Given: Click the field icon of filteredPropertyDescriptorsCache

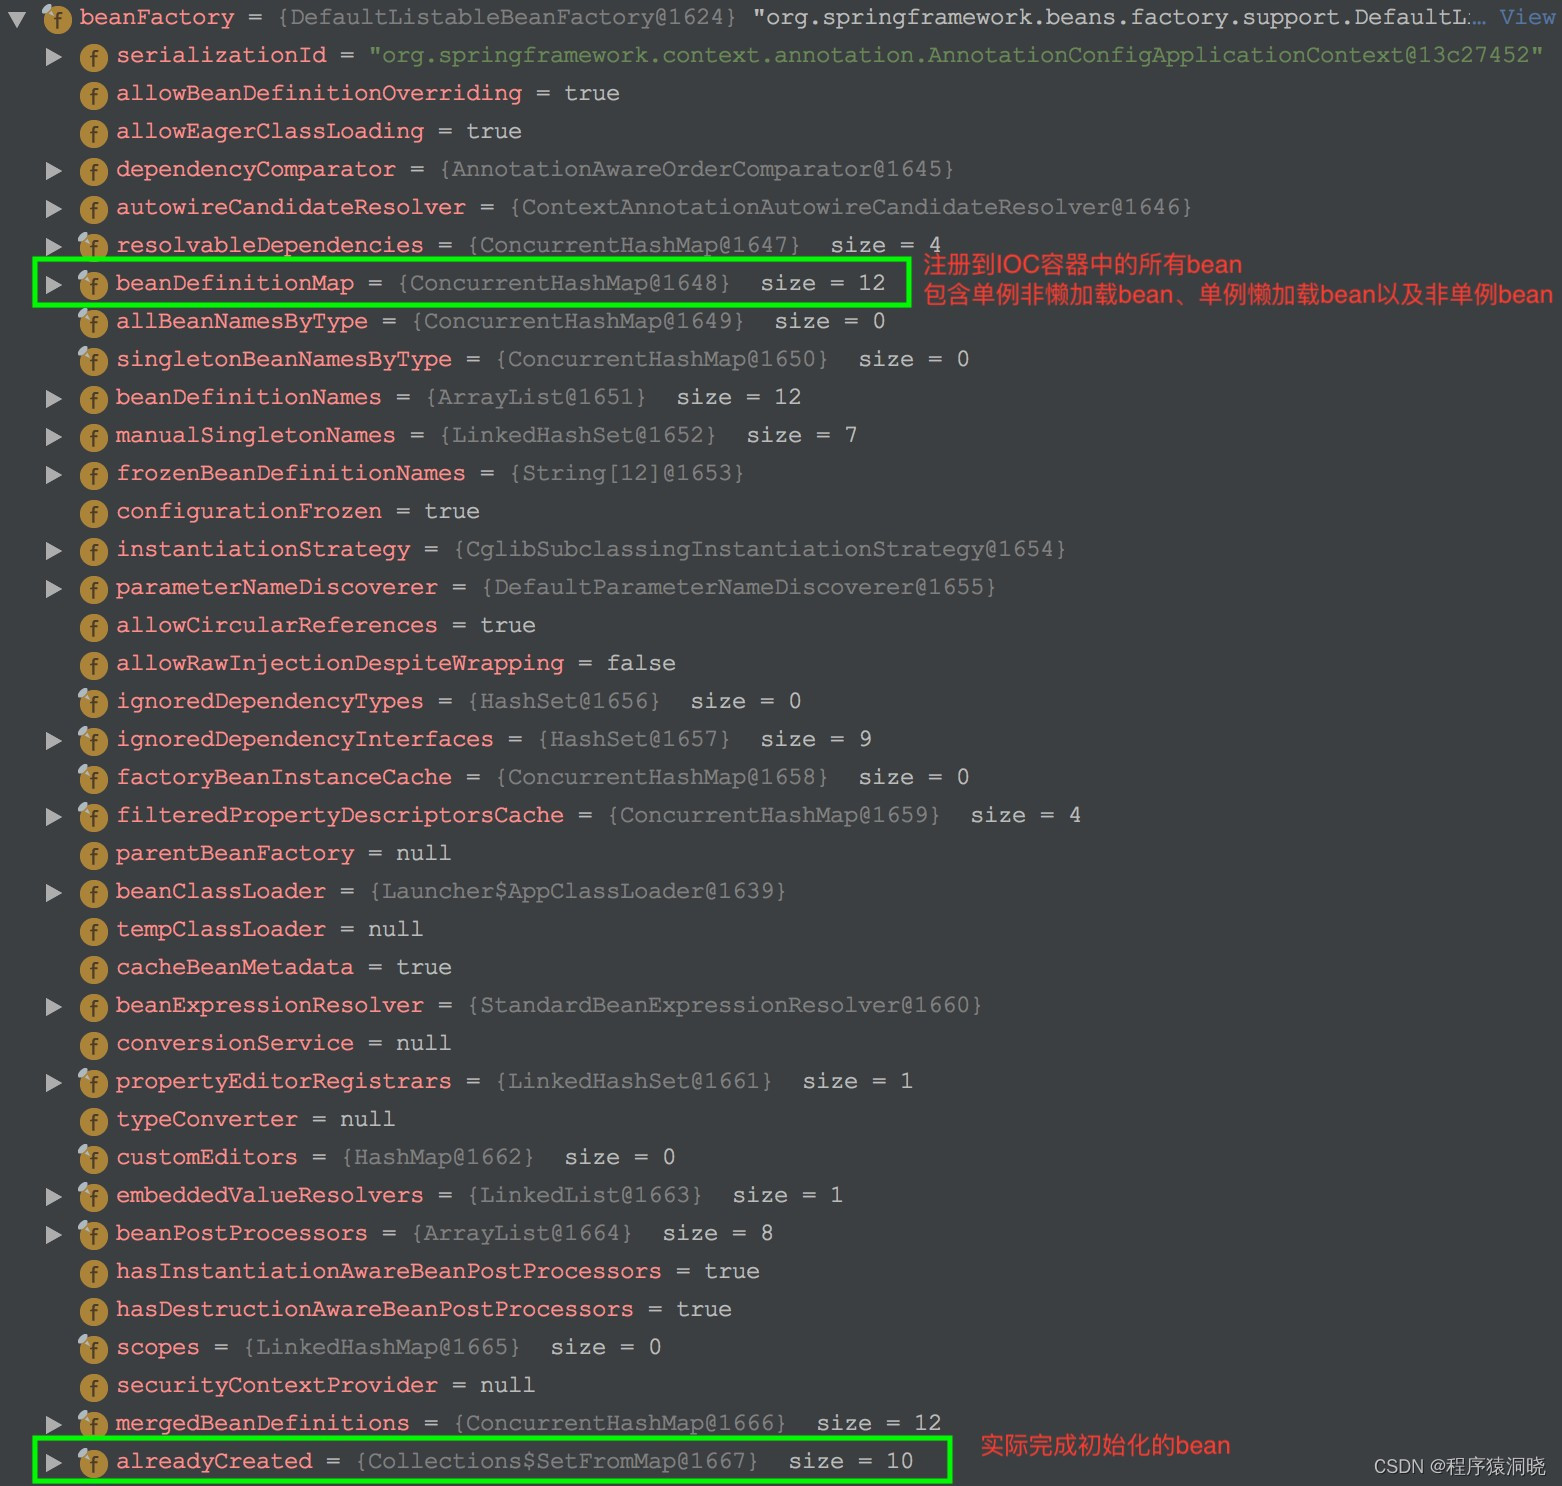Looking at the screenshot, I should tap(93, 817).
